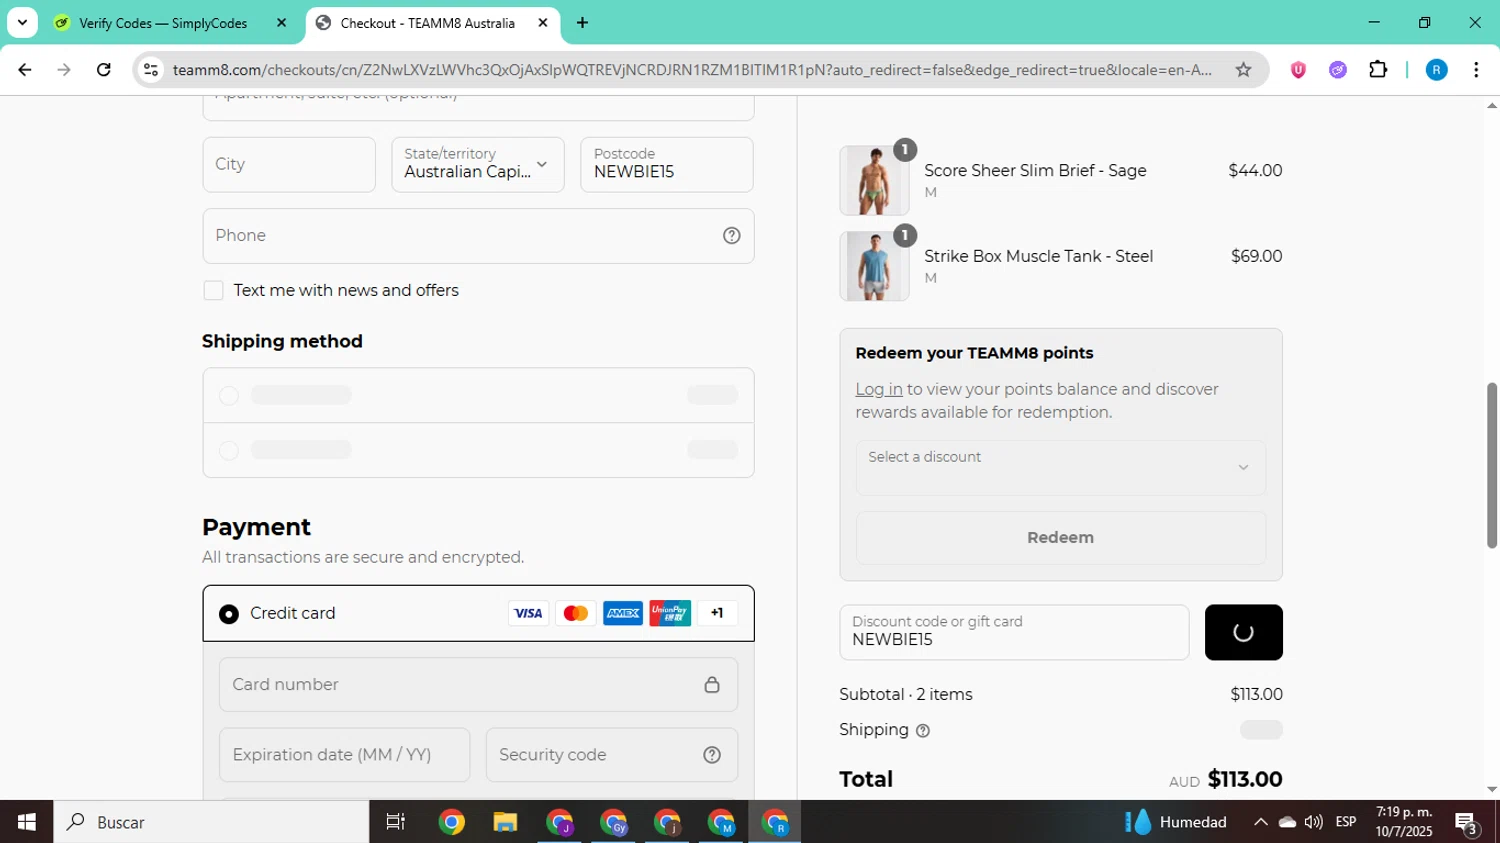Click the ESP language indicator
Image resolution: width=1500 pixels, height=843 pixels.
1346,822
